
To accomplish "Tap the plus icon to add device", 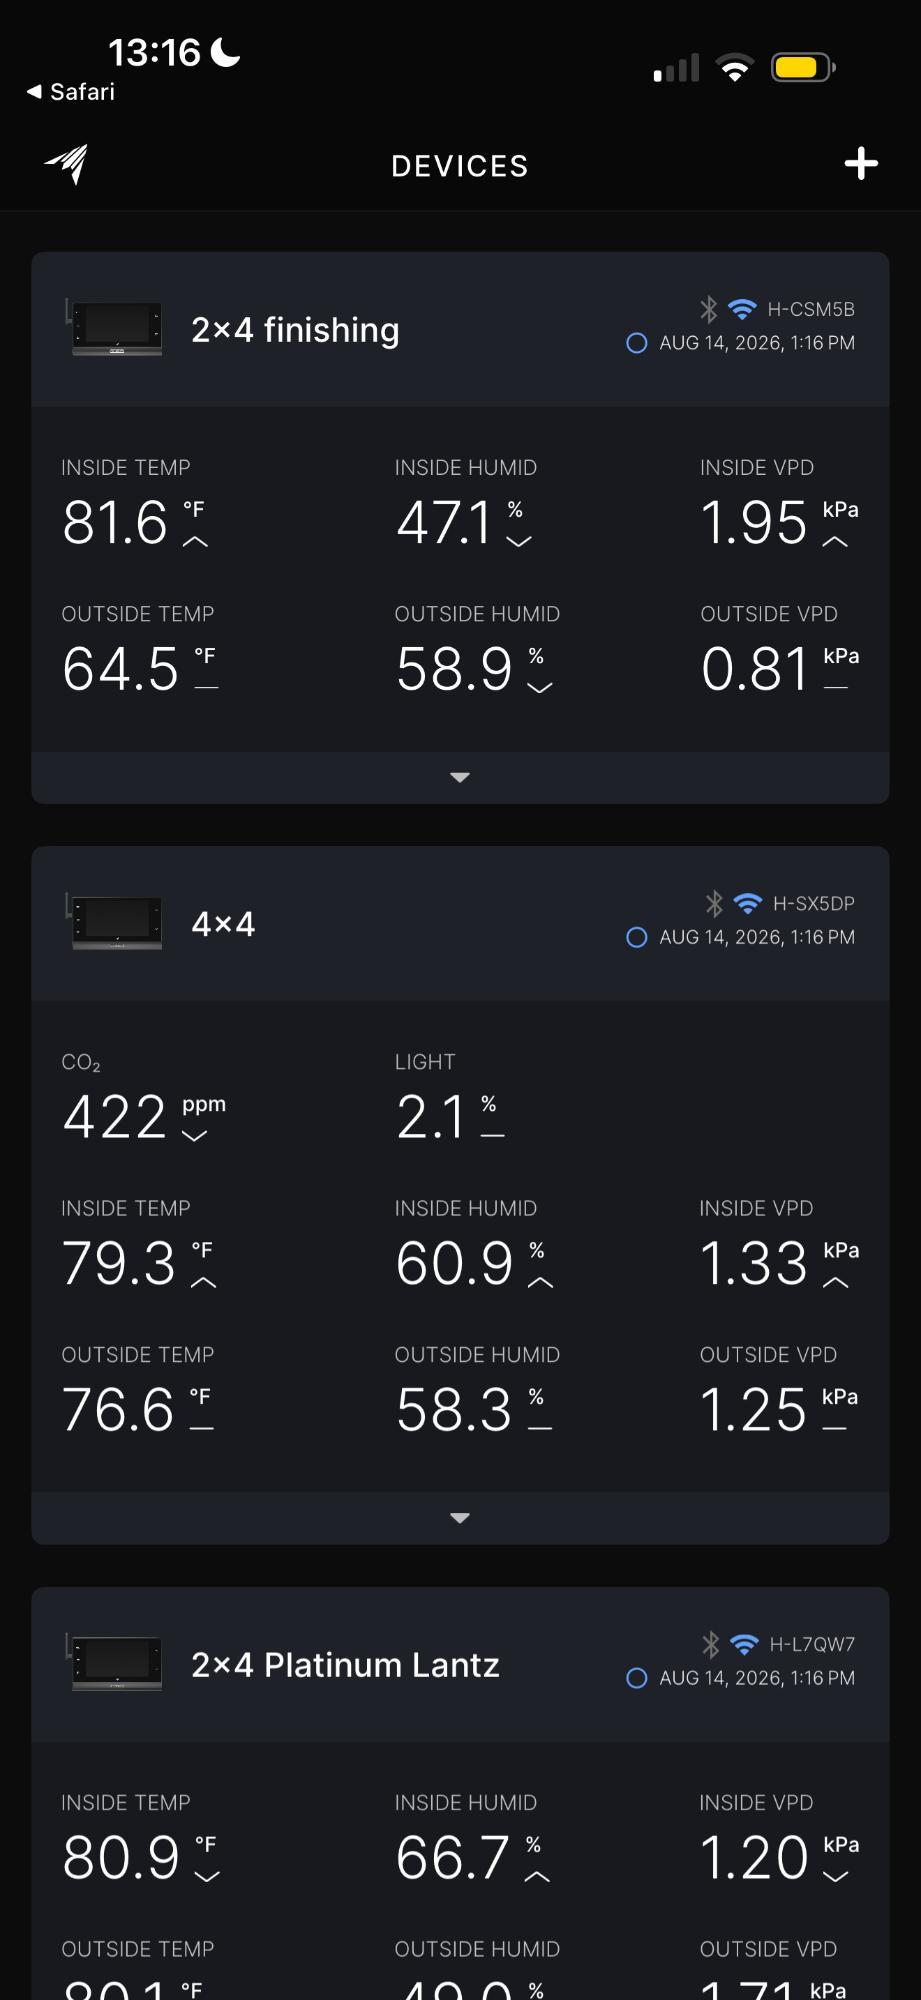I will point(861,164).
